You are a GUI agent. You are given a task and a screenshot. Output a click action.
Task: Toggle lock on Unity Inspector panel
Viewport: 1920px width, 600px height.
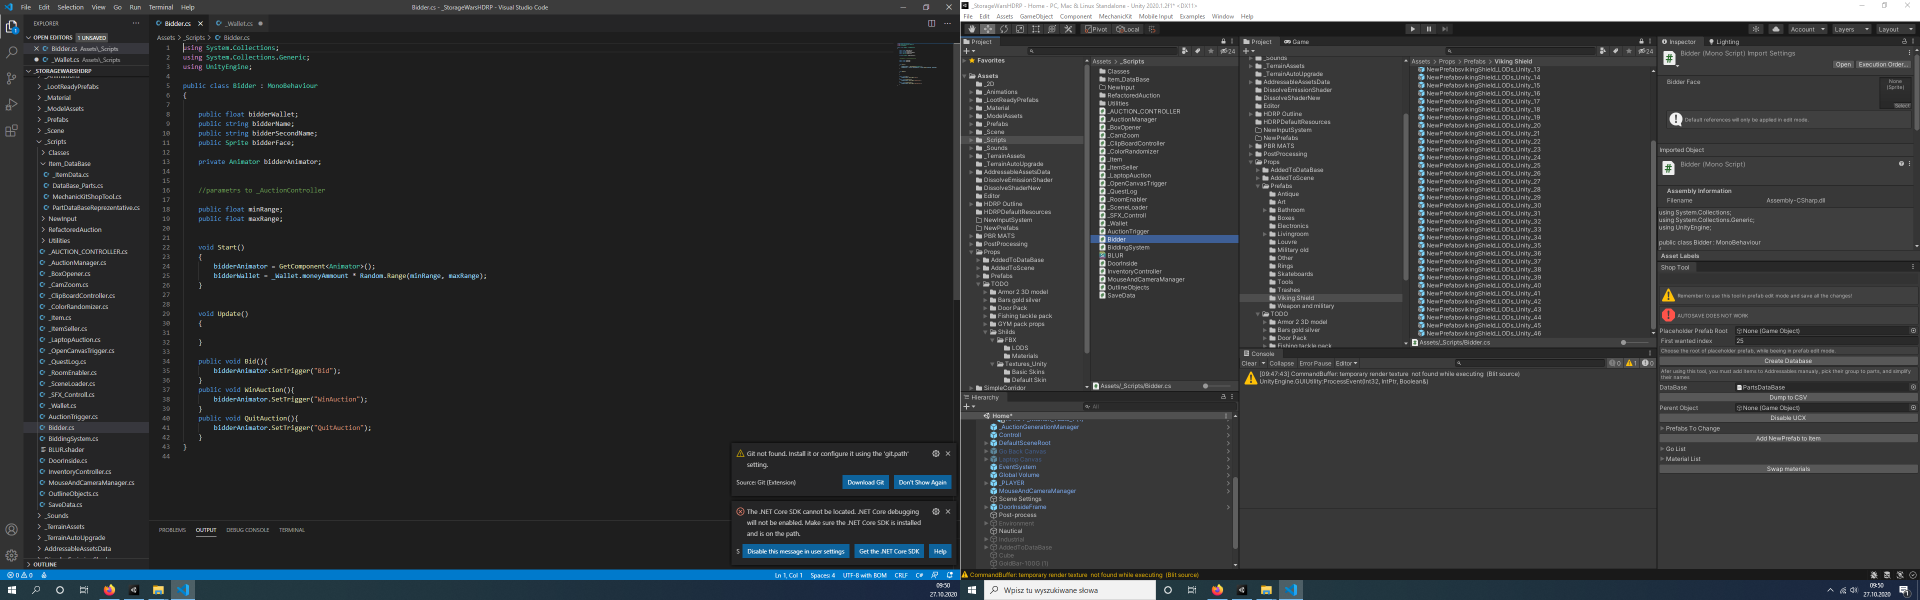(1903, 42)
